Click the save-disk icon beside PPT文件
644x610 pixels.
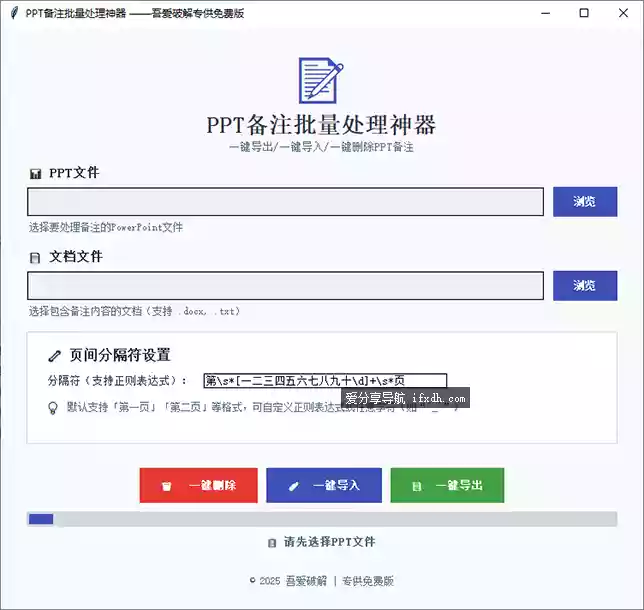pos(35,174)
